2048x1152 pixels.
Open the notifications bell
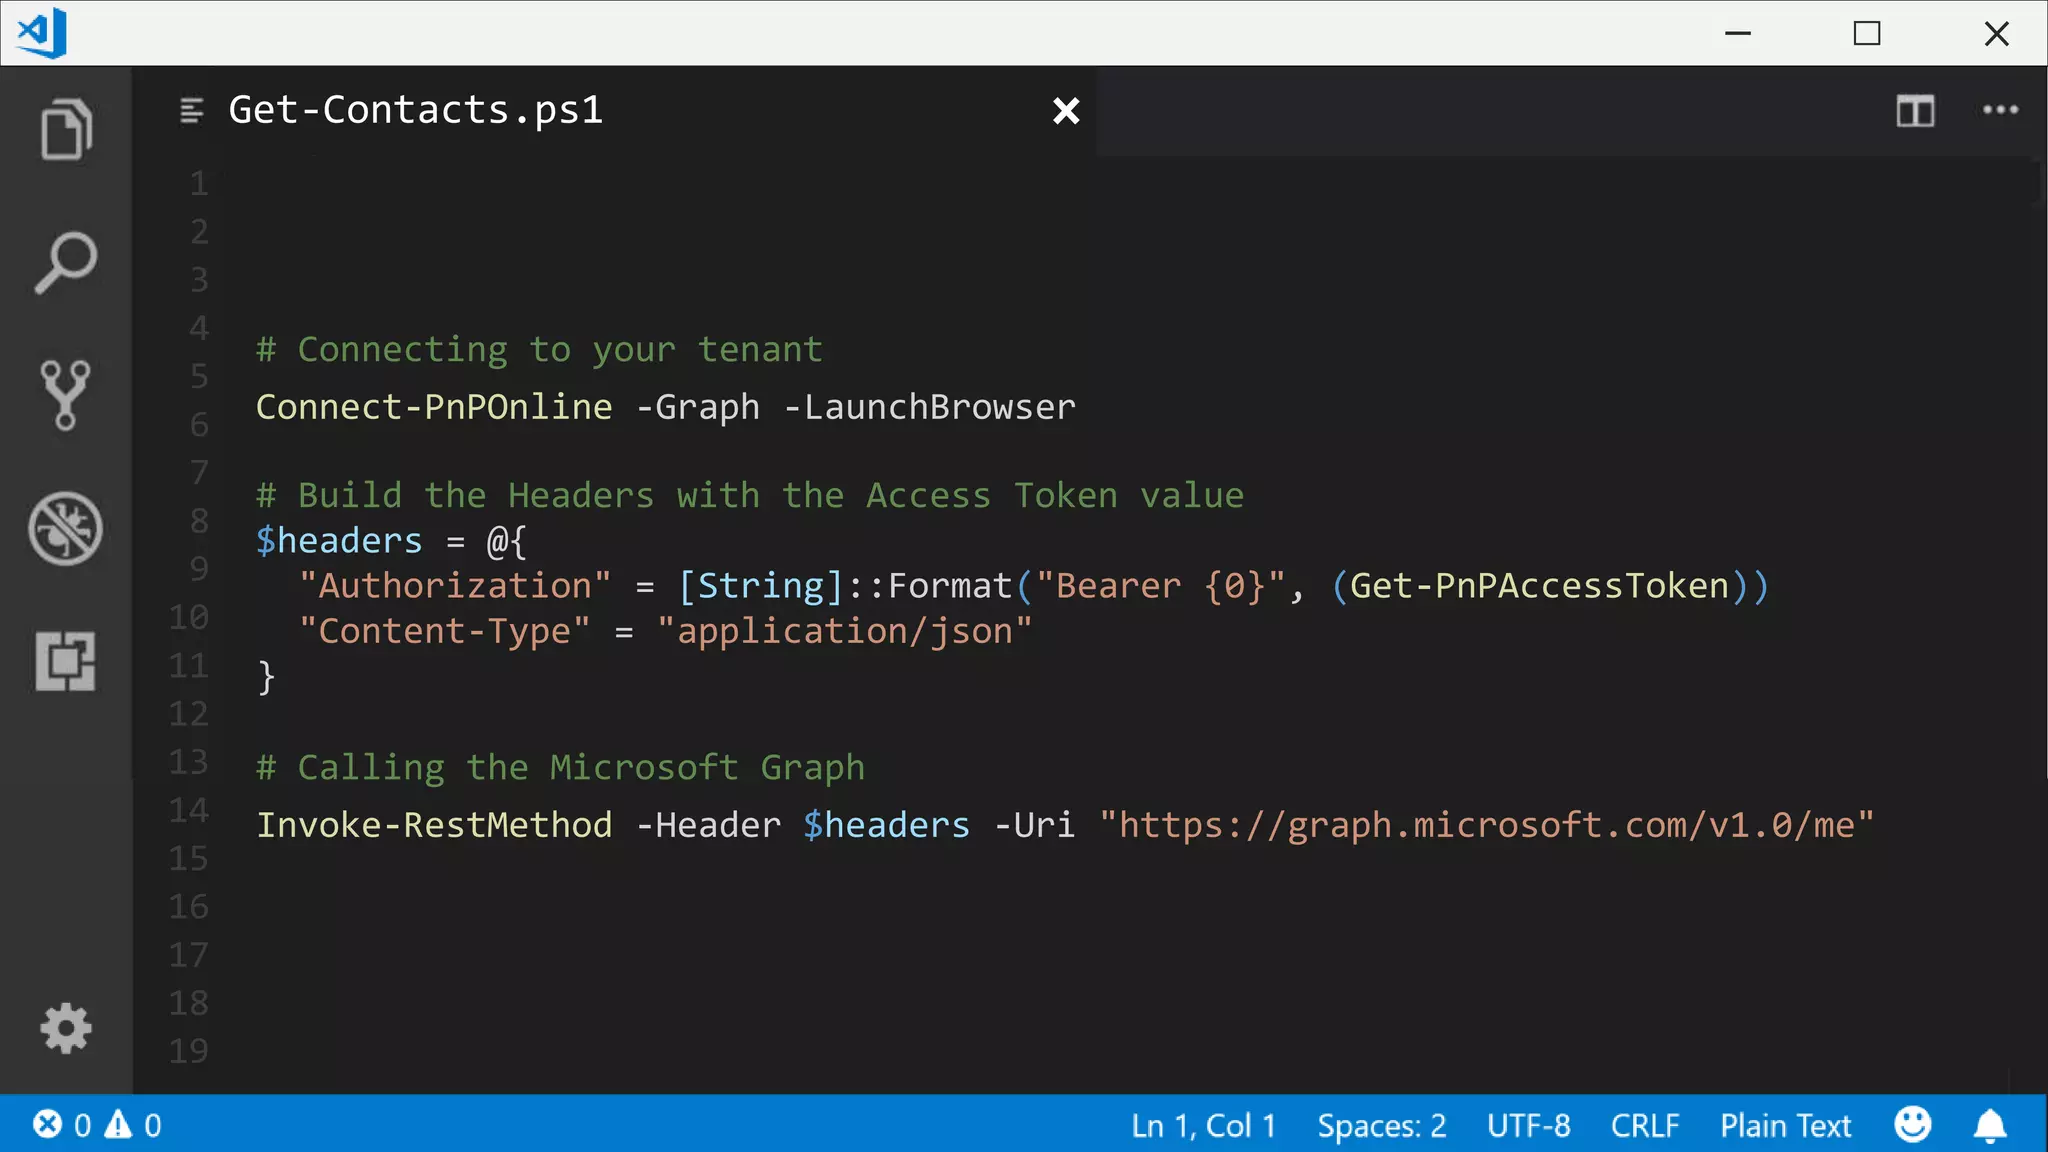tap(1990, 1125)
